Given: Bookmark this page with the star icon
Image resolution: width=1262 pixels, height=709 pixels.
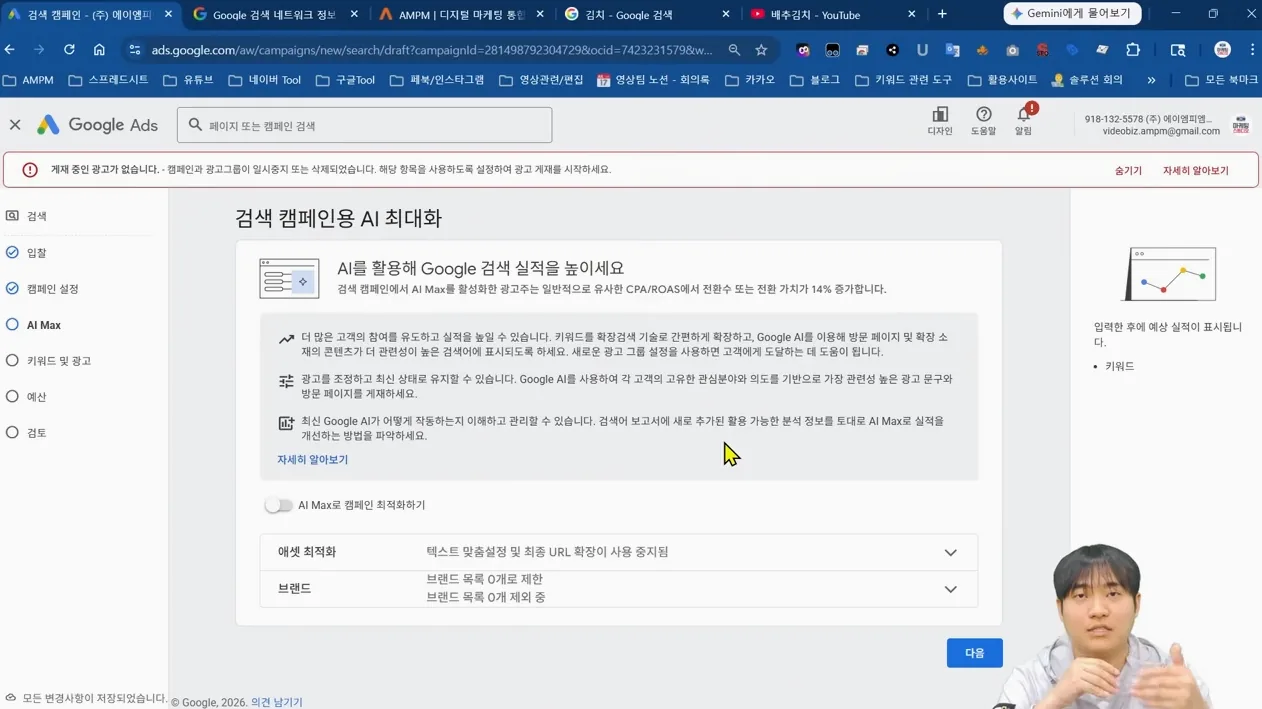Looking at the screenshot, I should click(761, 50).
